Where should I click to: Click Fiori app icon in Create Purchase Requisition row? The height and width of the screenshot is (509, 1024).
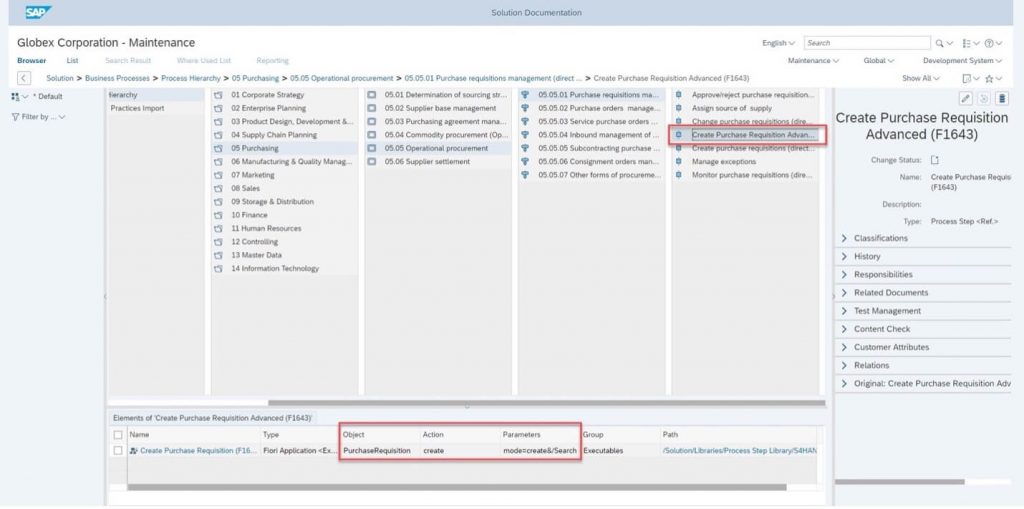click(x=134, y=451)
